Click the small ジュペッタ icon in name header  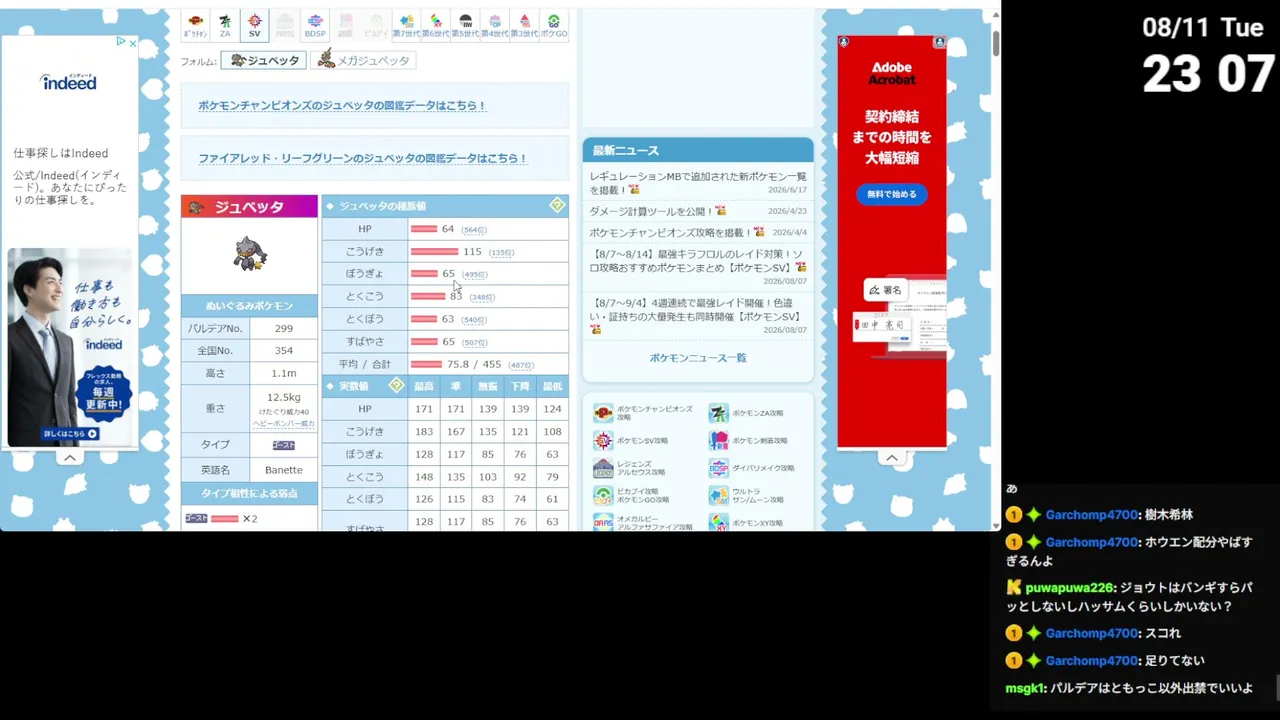click(197, 207)
